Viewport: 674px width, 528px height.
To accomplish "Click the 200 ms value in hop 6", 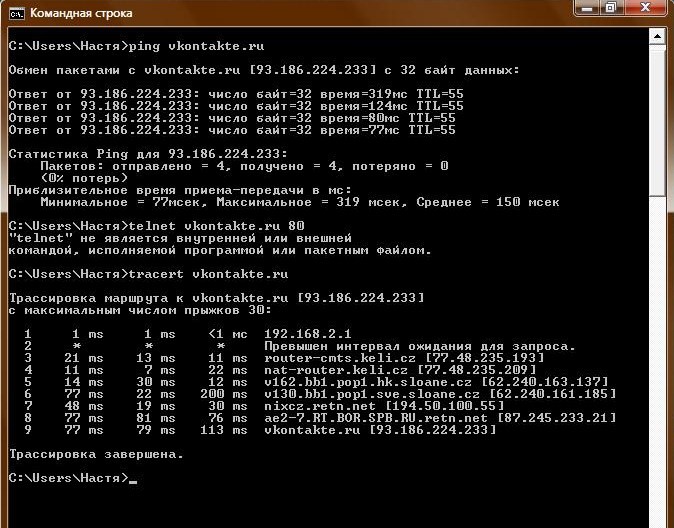I will tap(224, 394).
